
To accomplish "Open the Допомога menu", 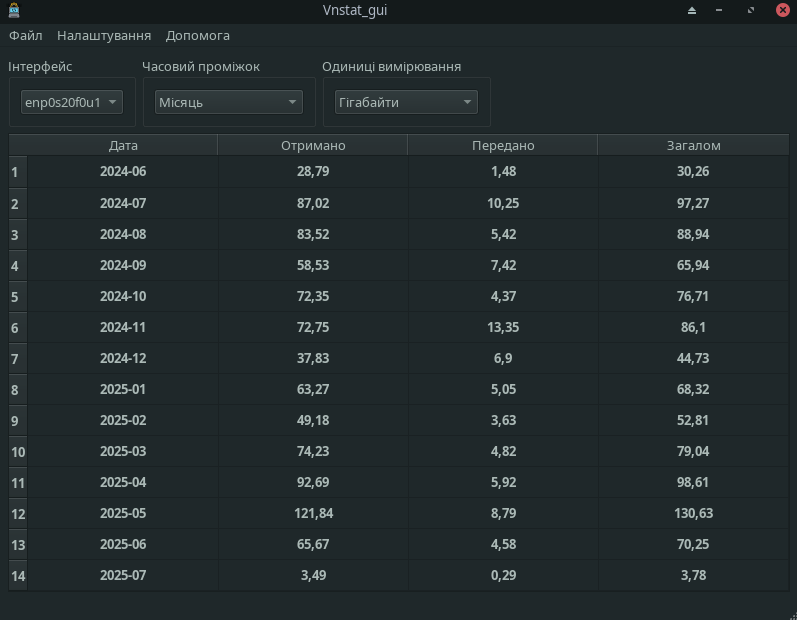I will click(198, 35).
